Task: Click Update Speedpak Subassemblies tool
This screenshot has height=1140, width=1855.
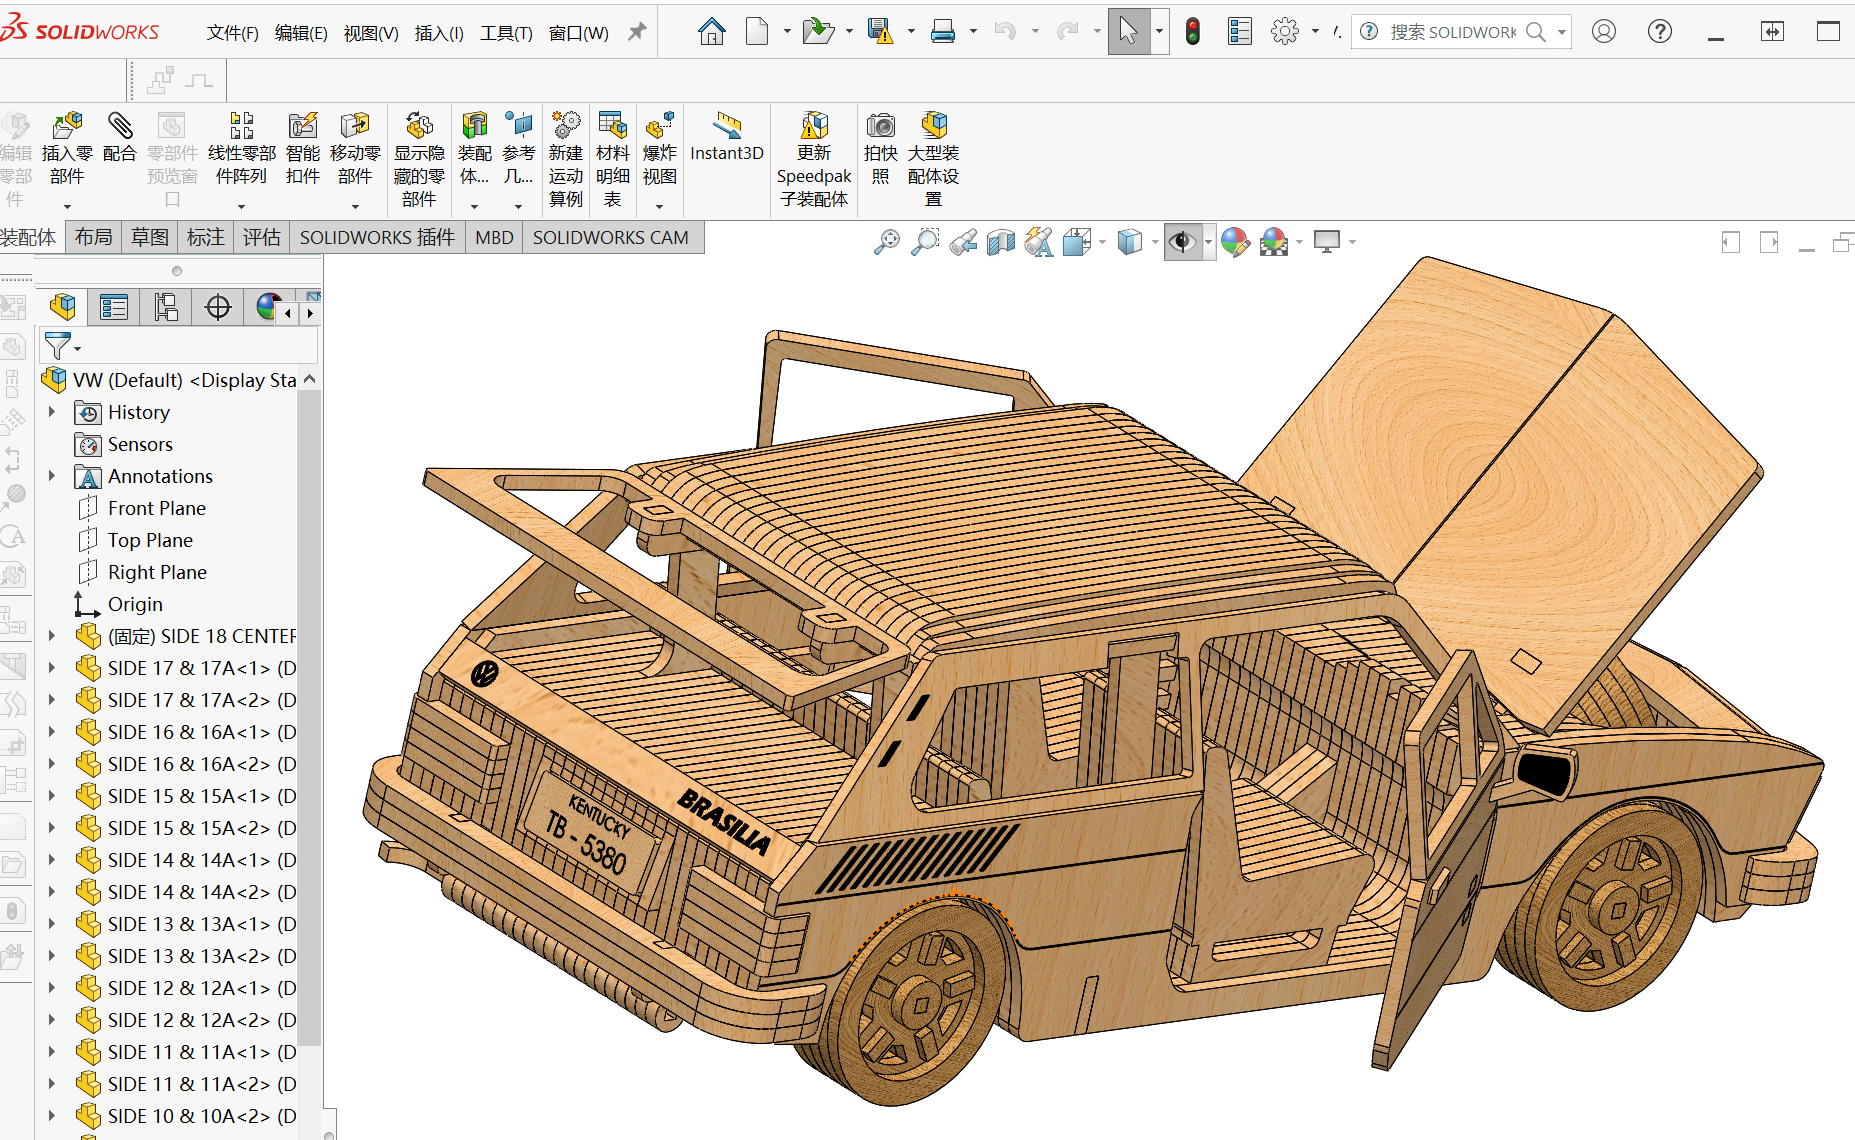Action: [814, 159]
